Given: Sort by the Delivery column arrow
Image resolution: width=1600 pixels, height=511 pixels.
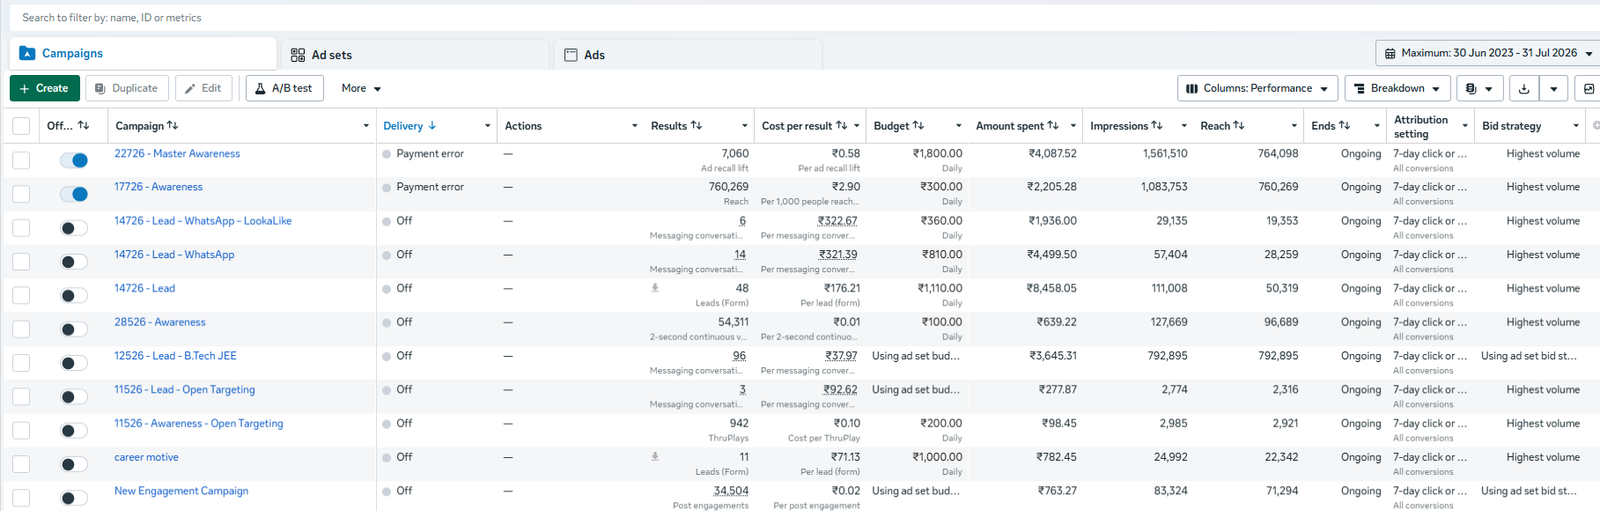Looking at the screenshot, I should pos(432,126).
